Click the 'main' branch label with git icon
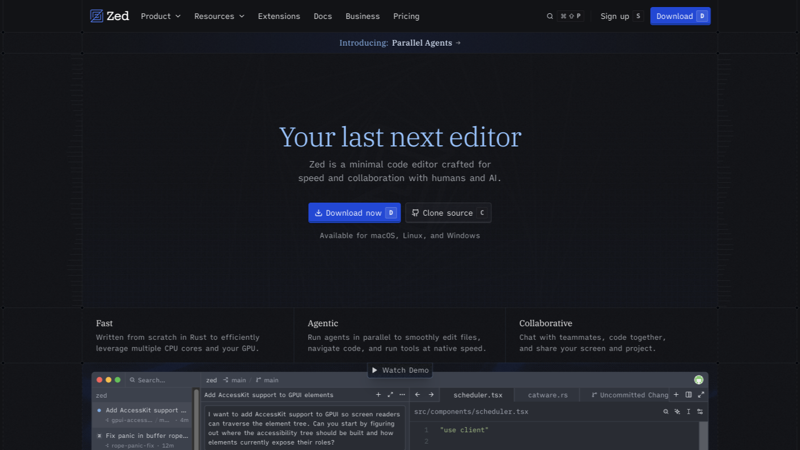The height and width of the screenshot is (450, 800). (267, 380)
